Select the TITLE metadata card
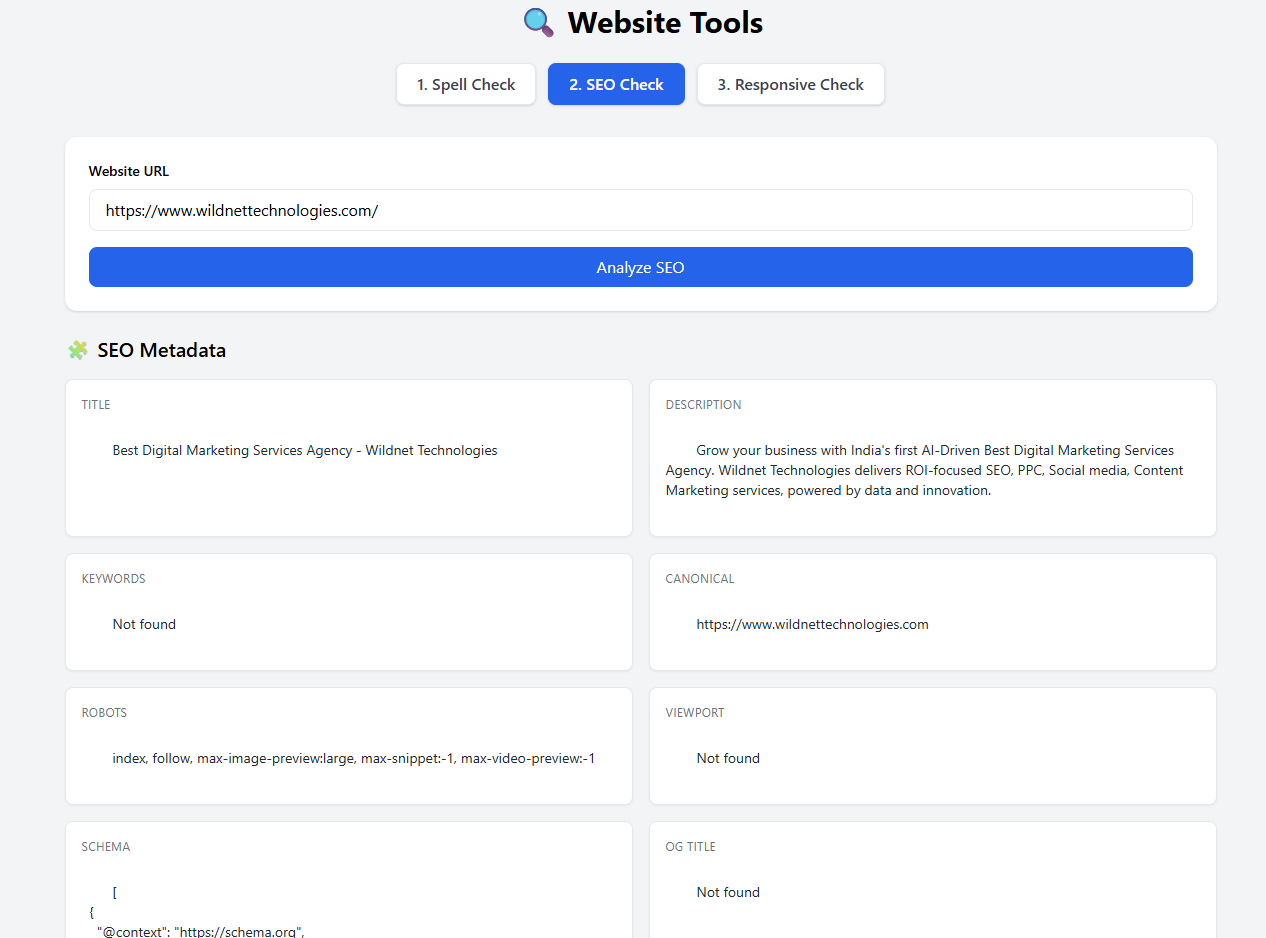This screenshot has width=1266, height=938. [348, 458]
